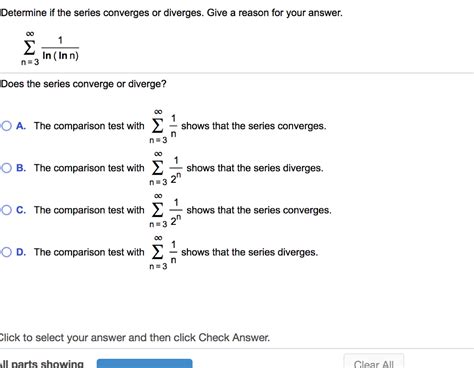Click the All parts showing label
This screenshot has width=474, height=368.
click(42, 364)
